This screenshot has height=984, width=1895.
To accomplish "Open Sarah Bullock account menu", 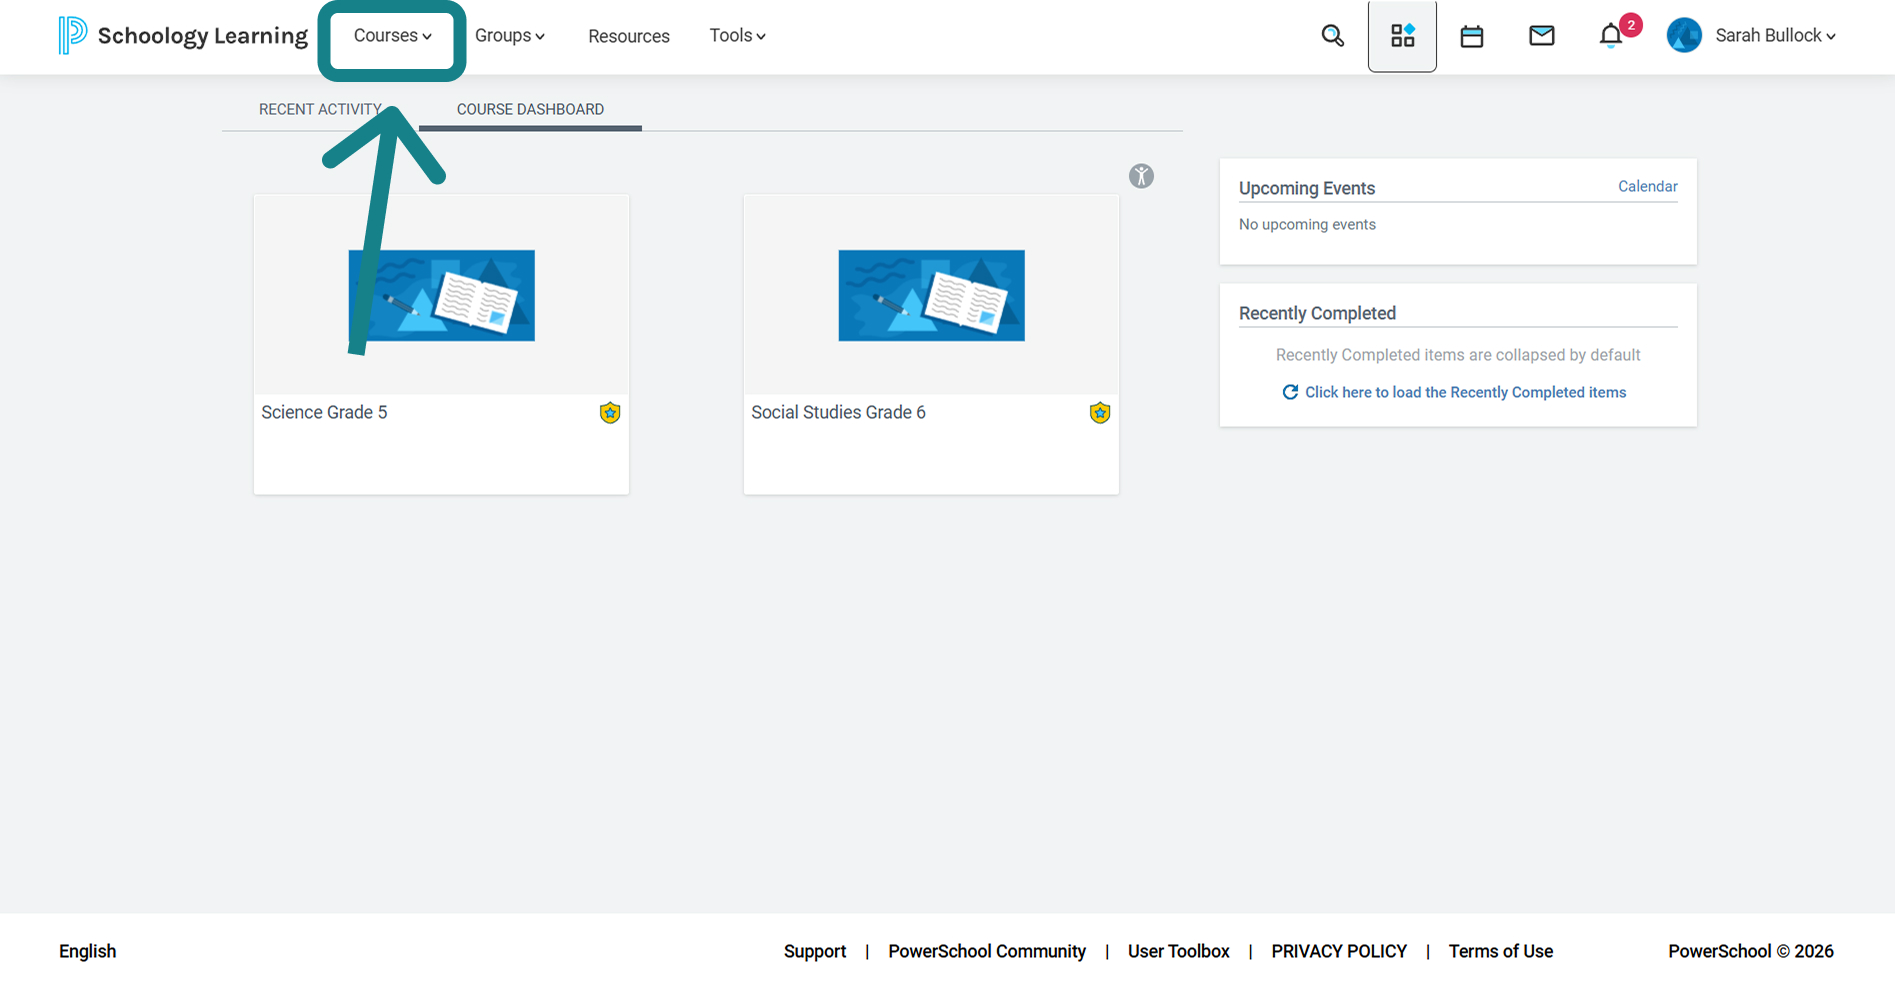I will 1751,36.
